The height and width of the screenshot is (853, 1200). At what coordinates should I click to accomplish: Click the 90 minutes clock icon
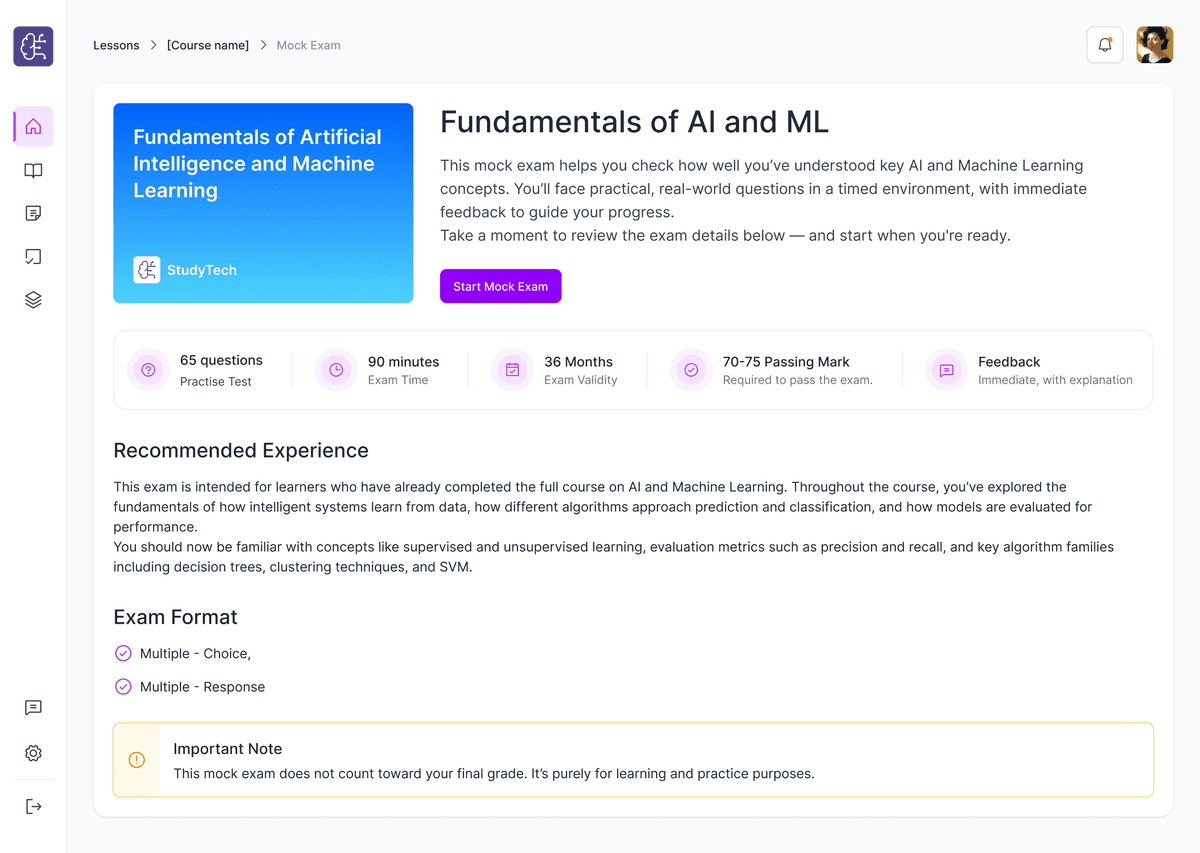click(x=336, y=370)
